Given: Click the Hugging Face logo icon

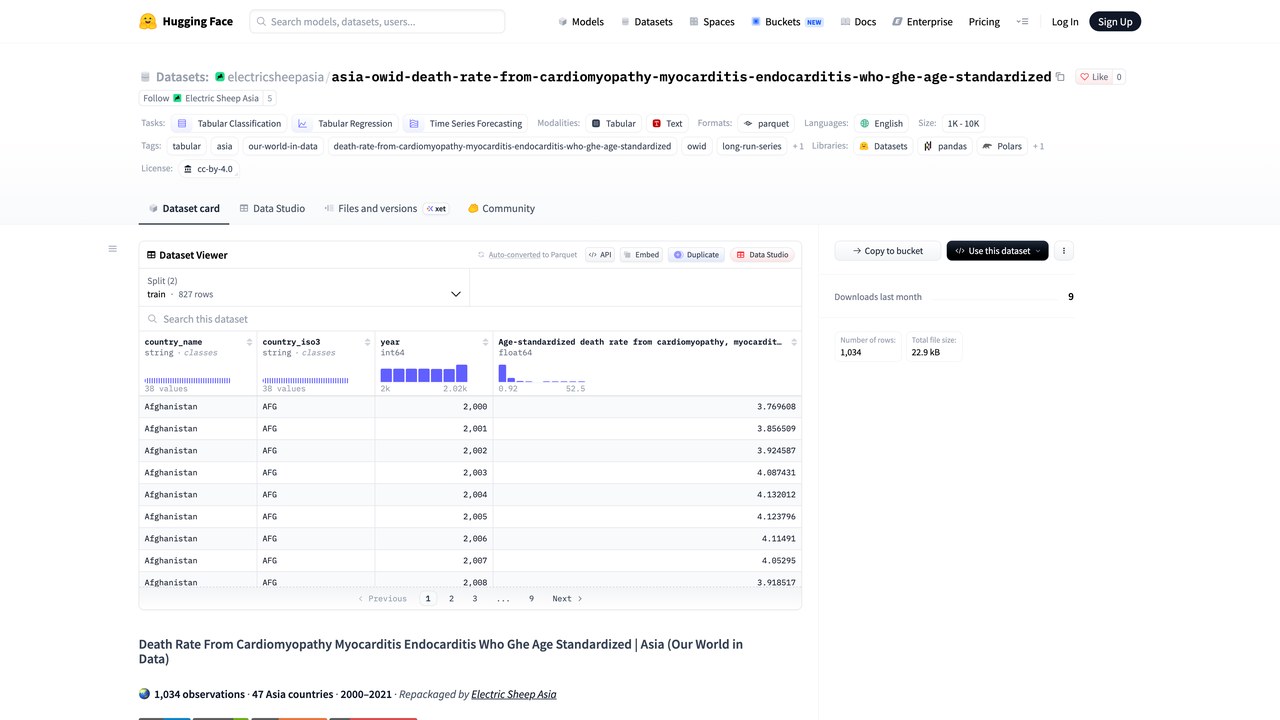Looking at the screenshot, I should click(x=148, y=21).
